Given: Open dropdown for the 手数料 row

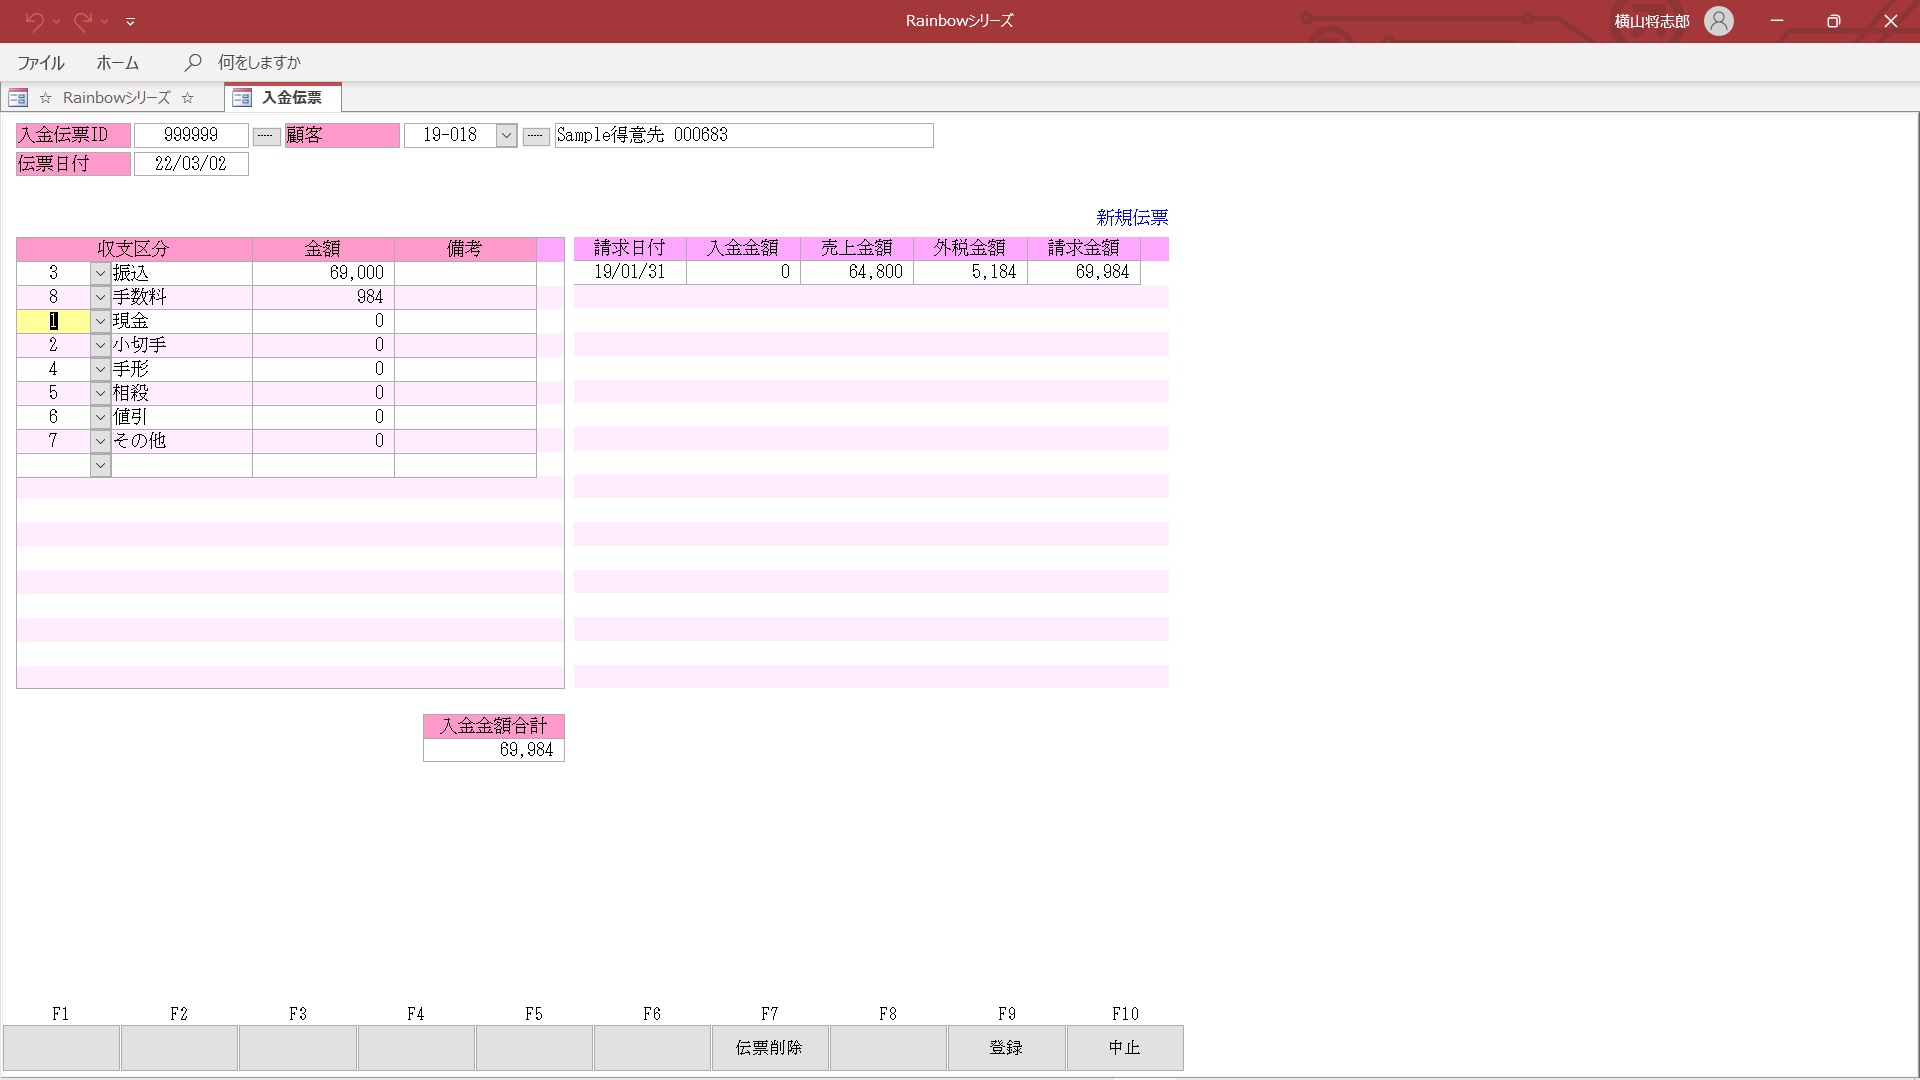Looking at the screenshot, I should (100, 297).
